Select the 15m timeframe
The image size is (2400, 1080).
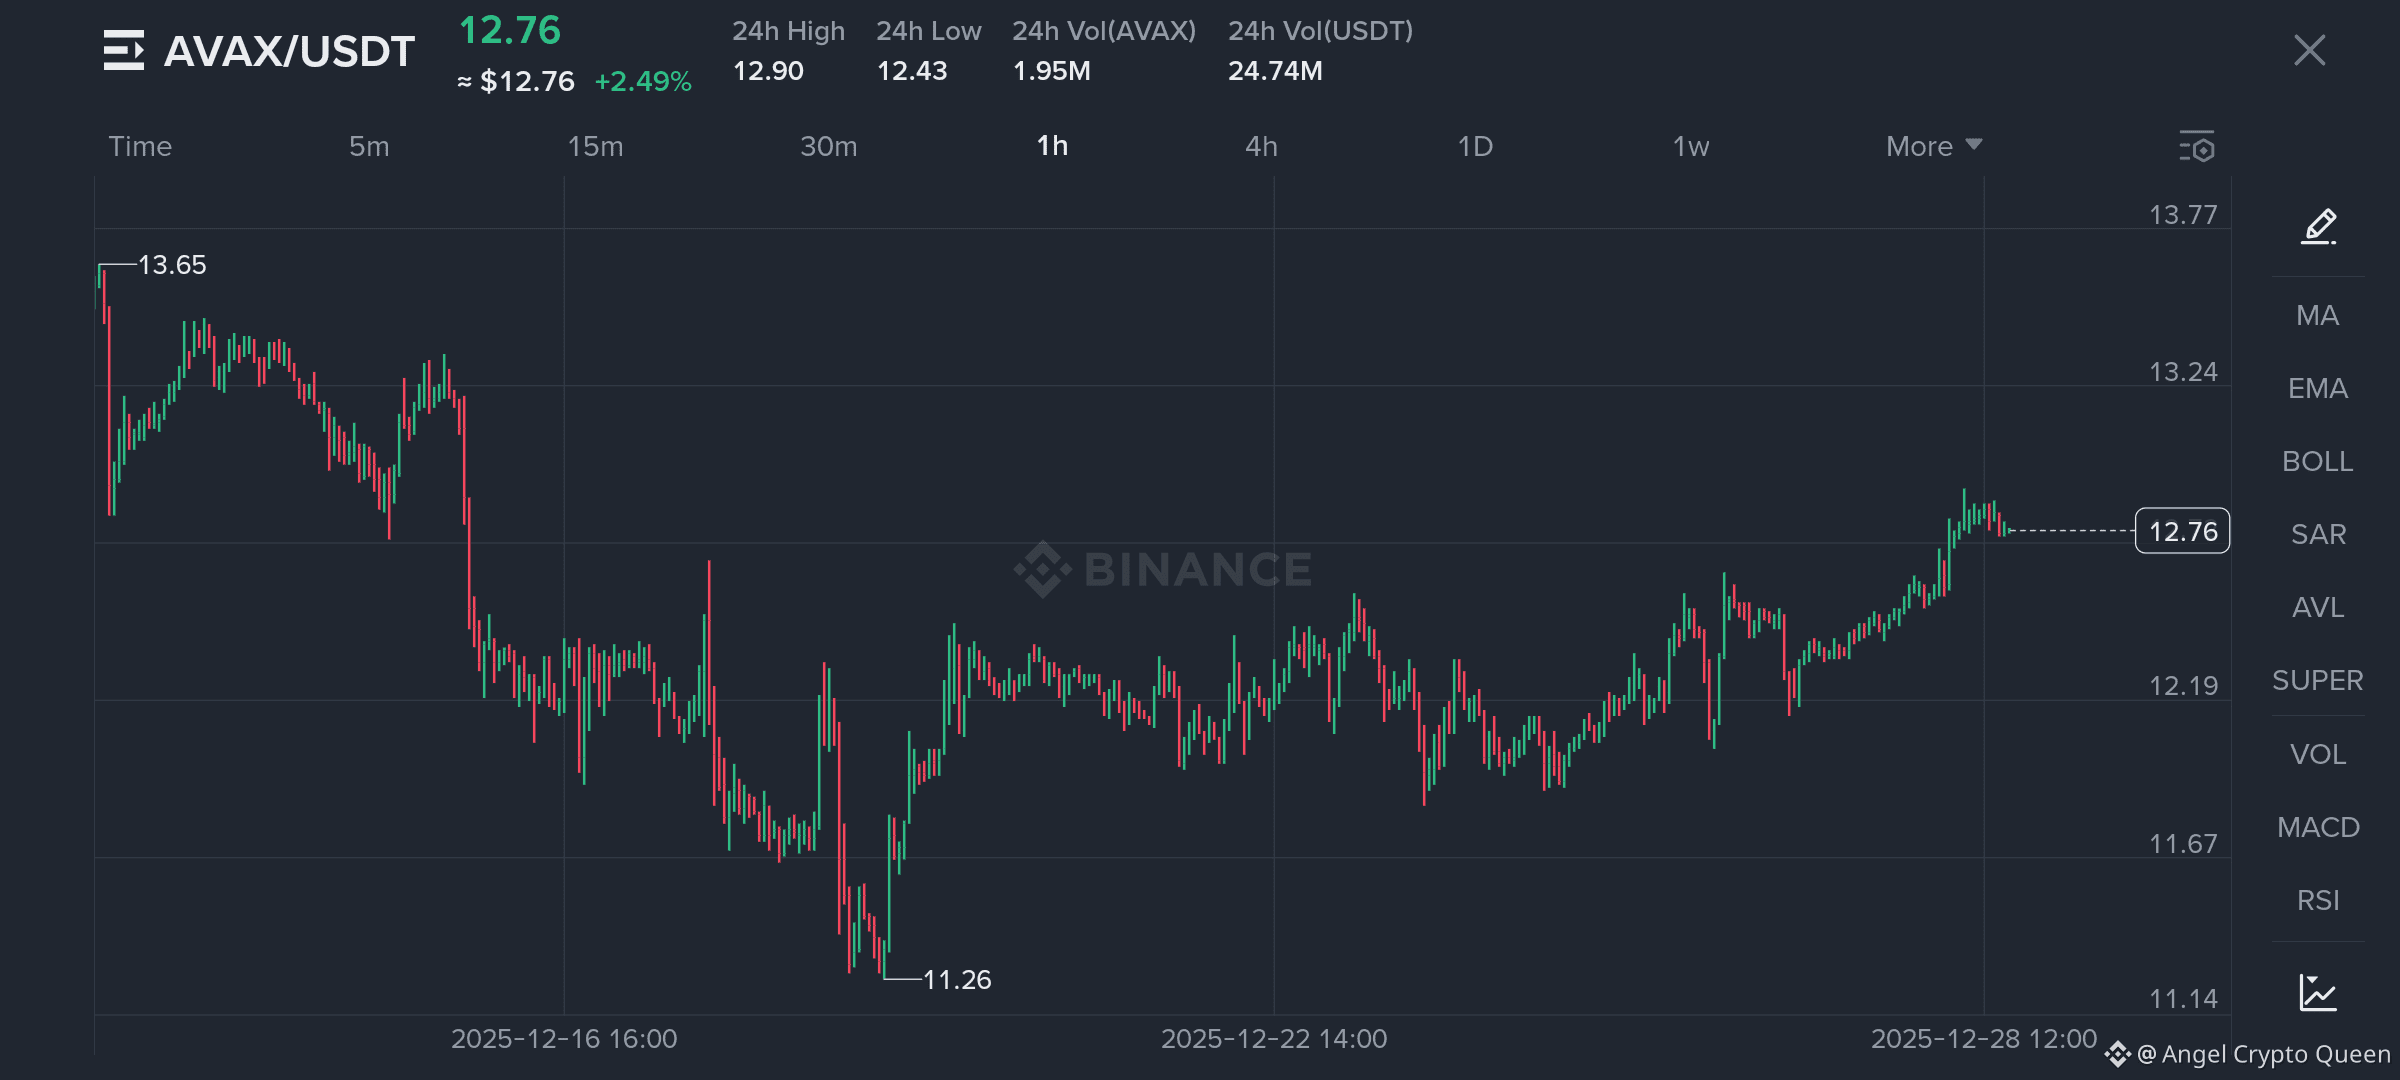tap(595, 146)
